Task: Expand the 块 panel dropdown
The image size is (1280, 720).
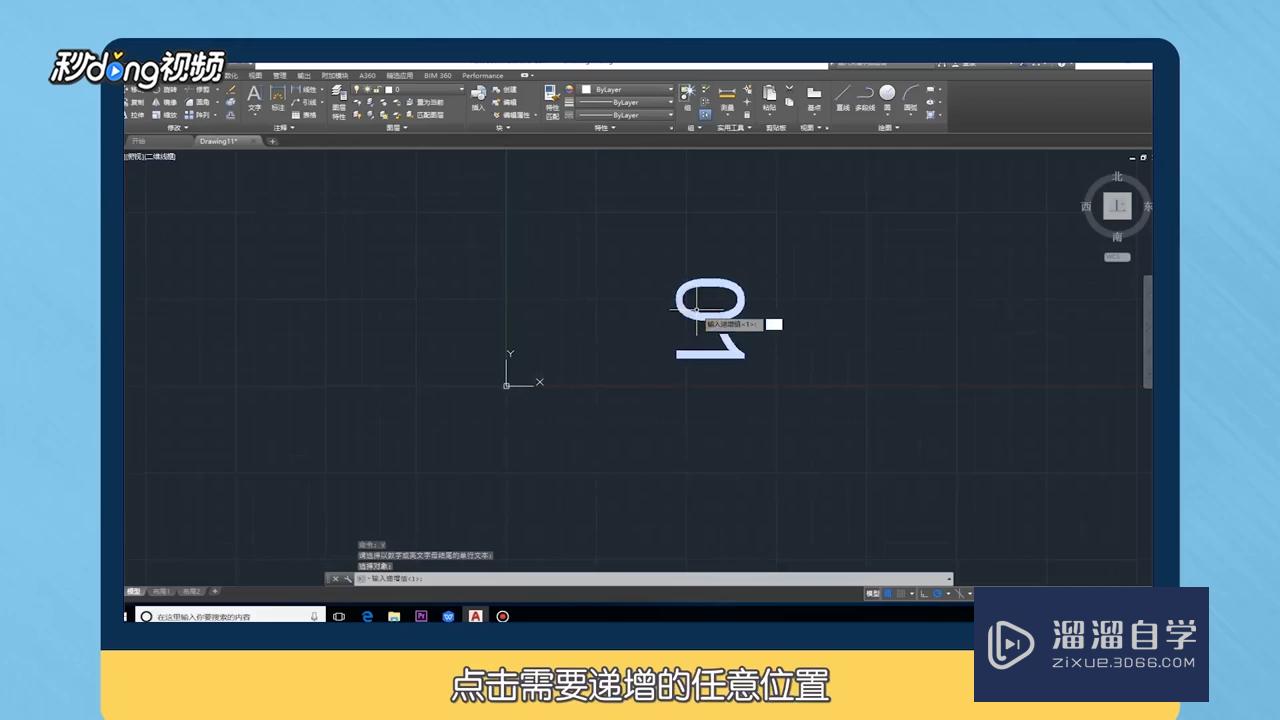Action: point(503,128)
